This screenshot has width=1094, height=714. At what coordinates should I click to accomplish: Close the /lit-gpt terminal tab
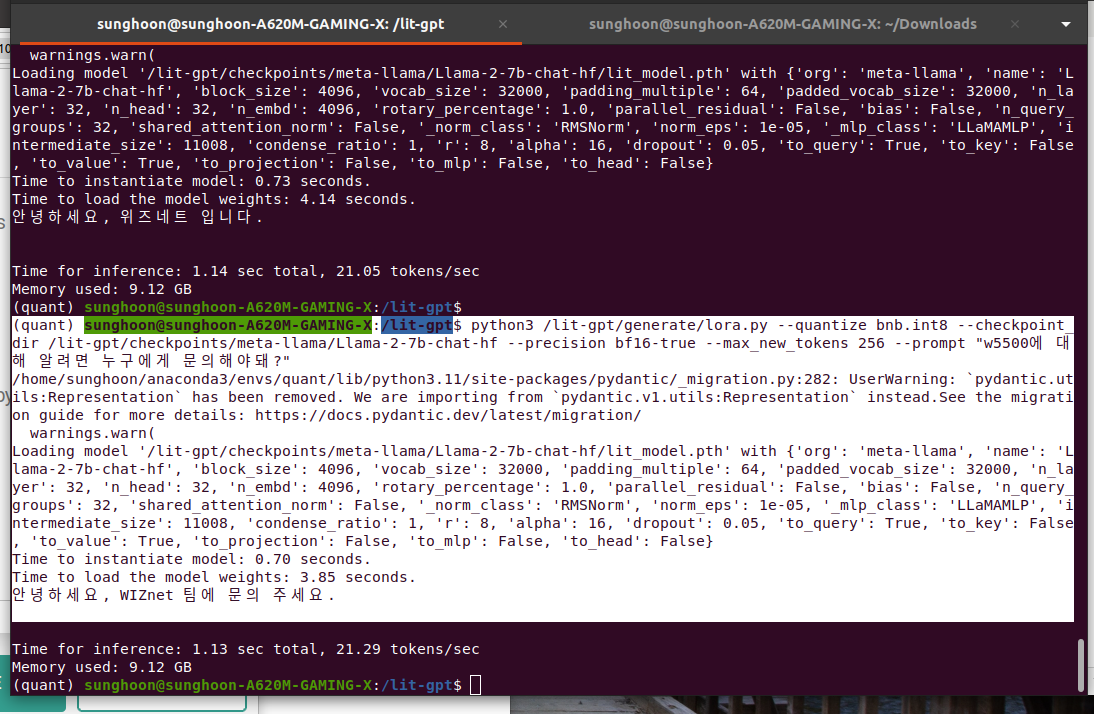pos(503,24)
